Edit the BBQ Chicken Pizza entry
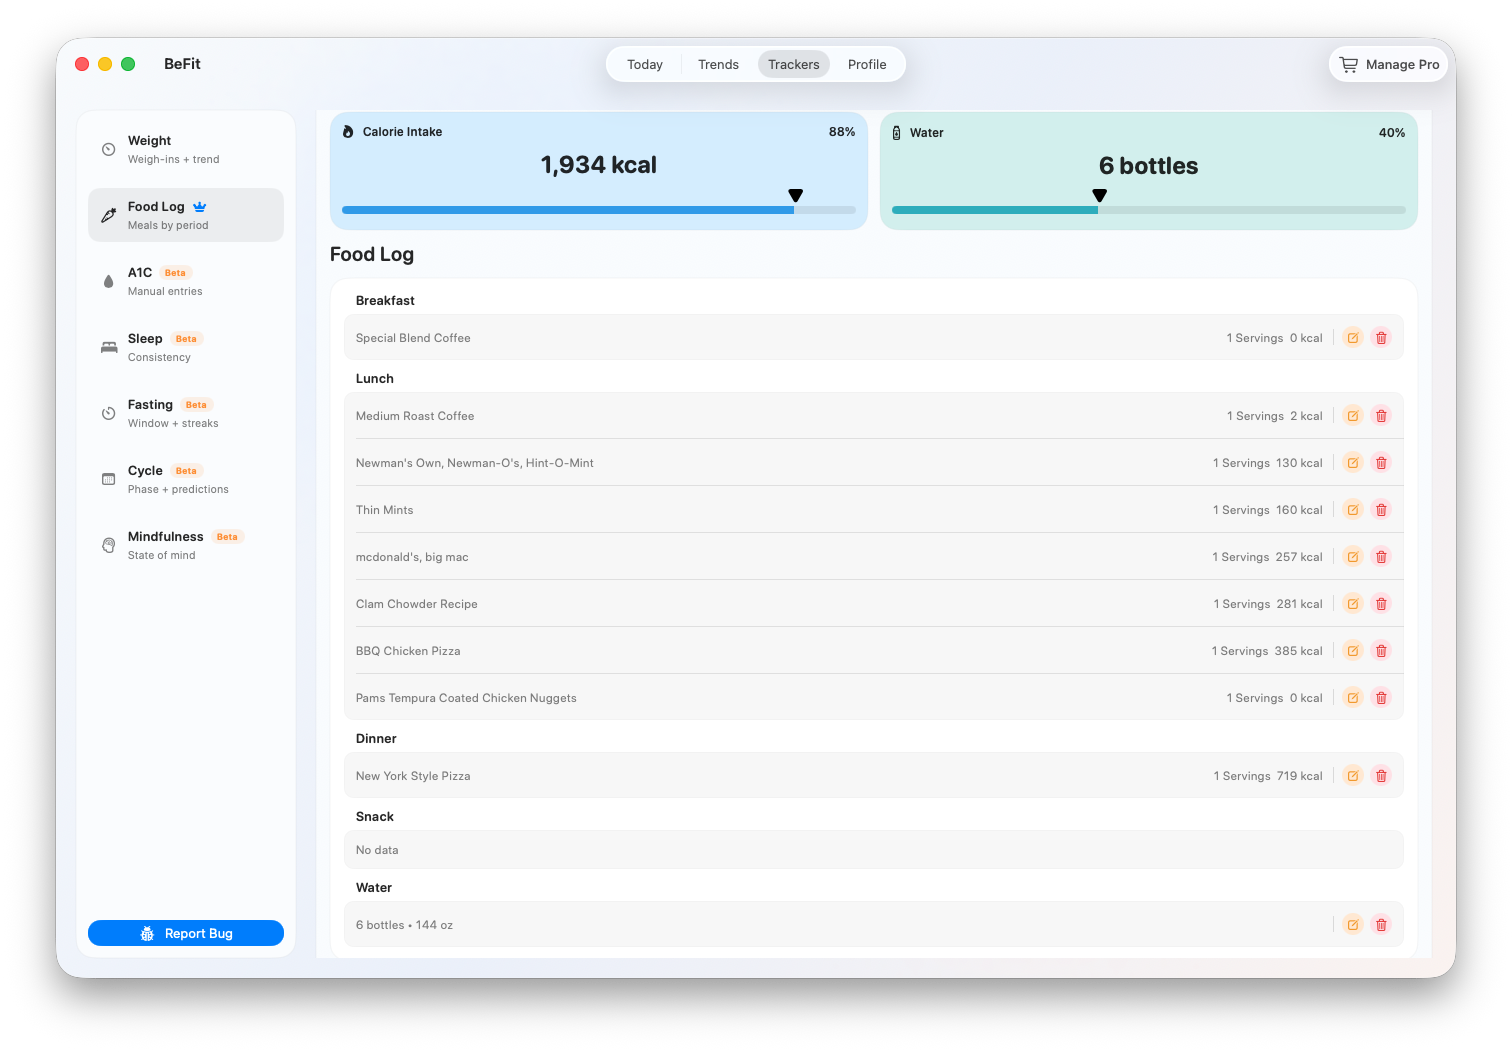 click(x=1353, y=651)
